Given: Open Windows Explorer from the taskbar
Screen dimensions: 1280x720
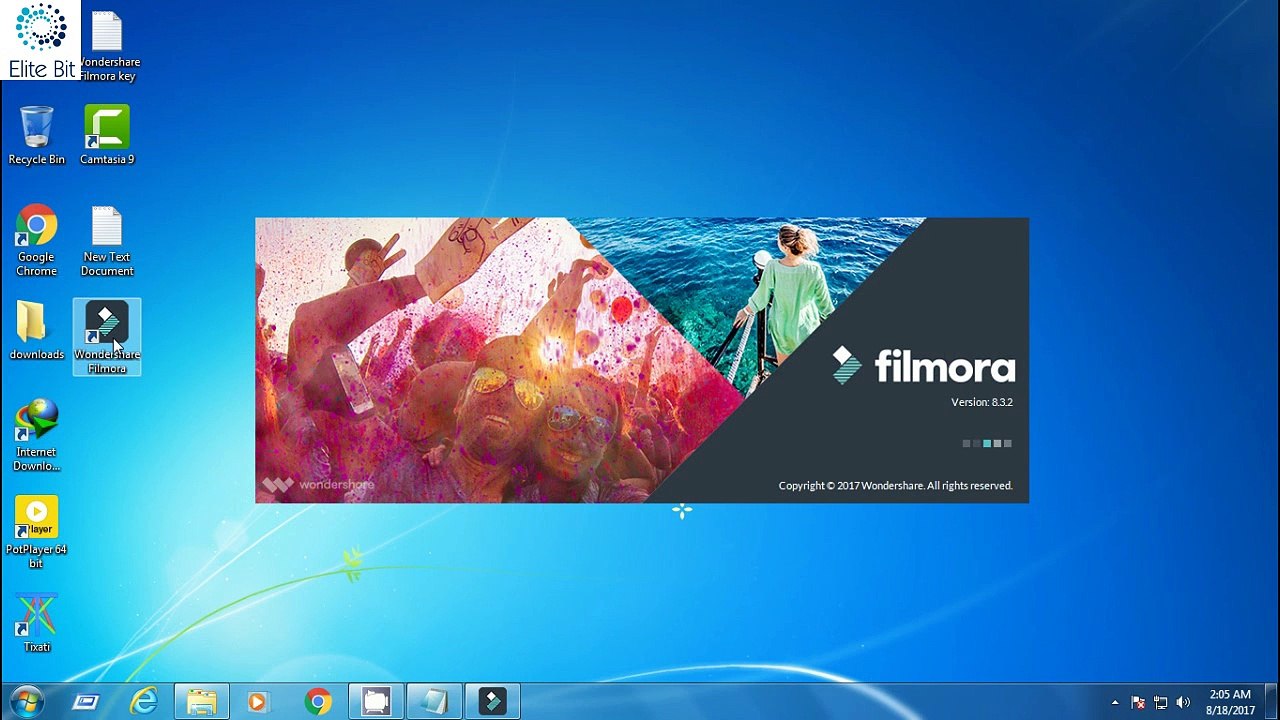Looking at the screenshot, I should (202, 702).
